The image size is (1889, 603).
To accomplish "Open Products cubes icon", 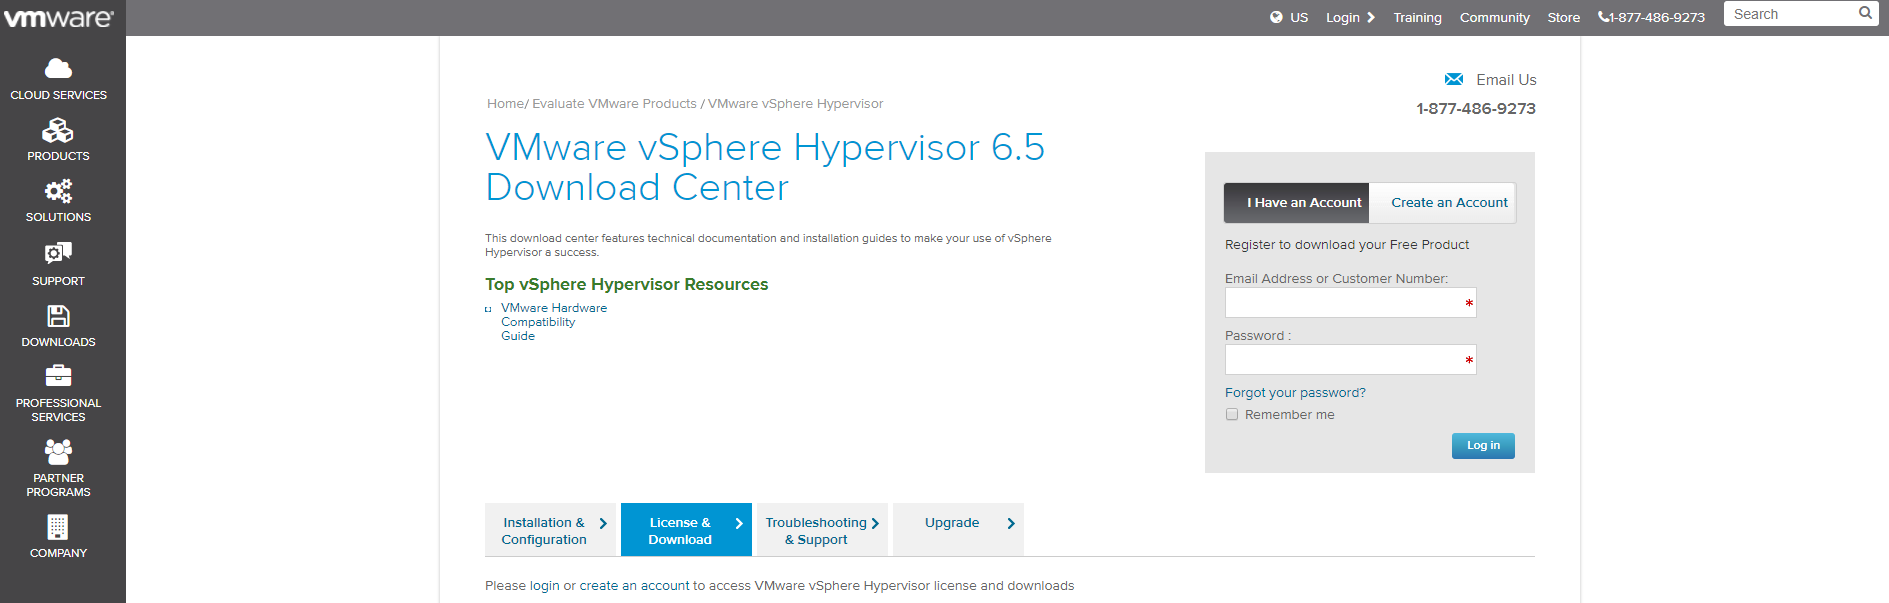I will (x=58, y=131).
